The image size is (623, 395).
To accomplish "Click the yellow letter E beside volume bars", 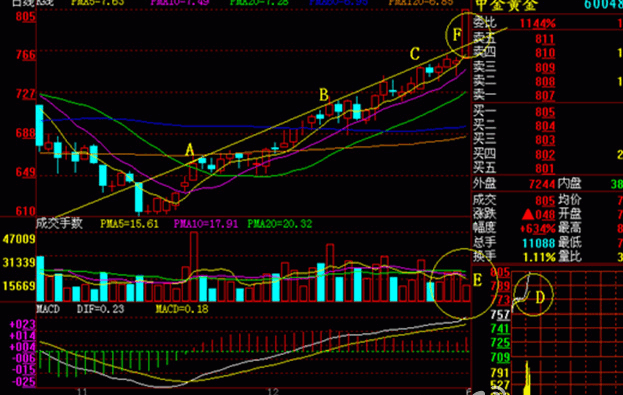I will [477, 280].
